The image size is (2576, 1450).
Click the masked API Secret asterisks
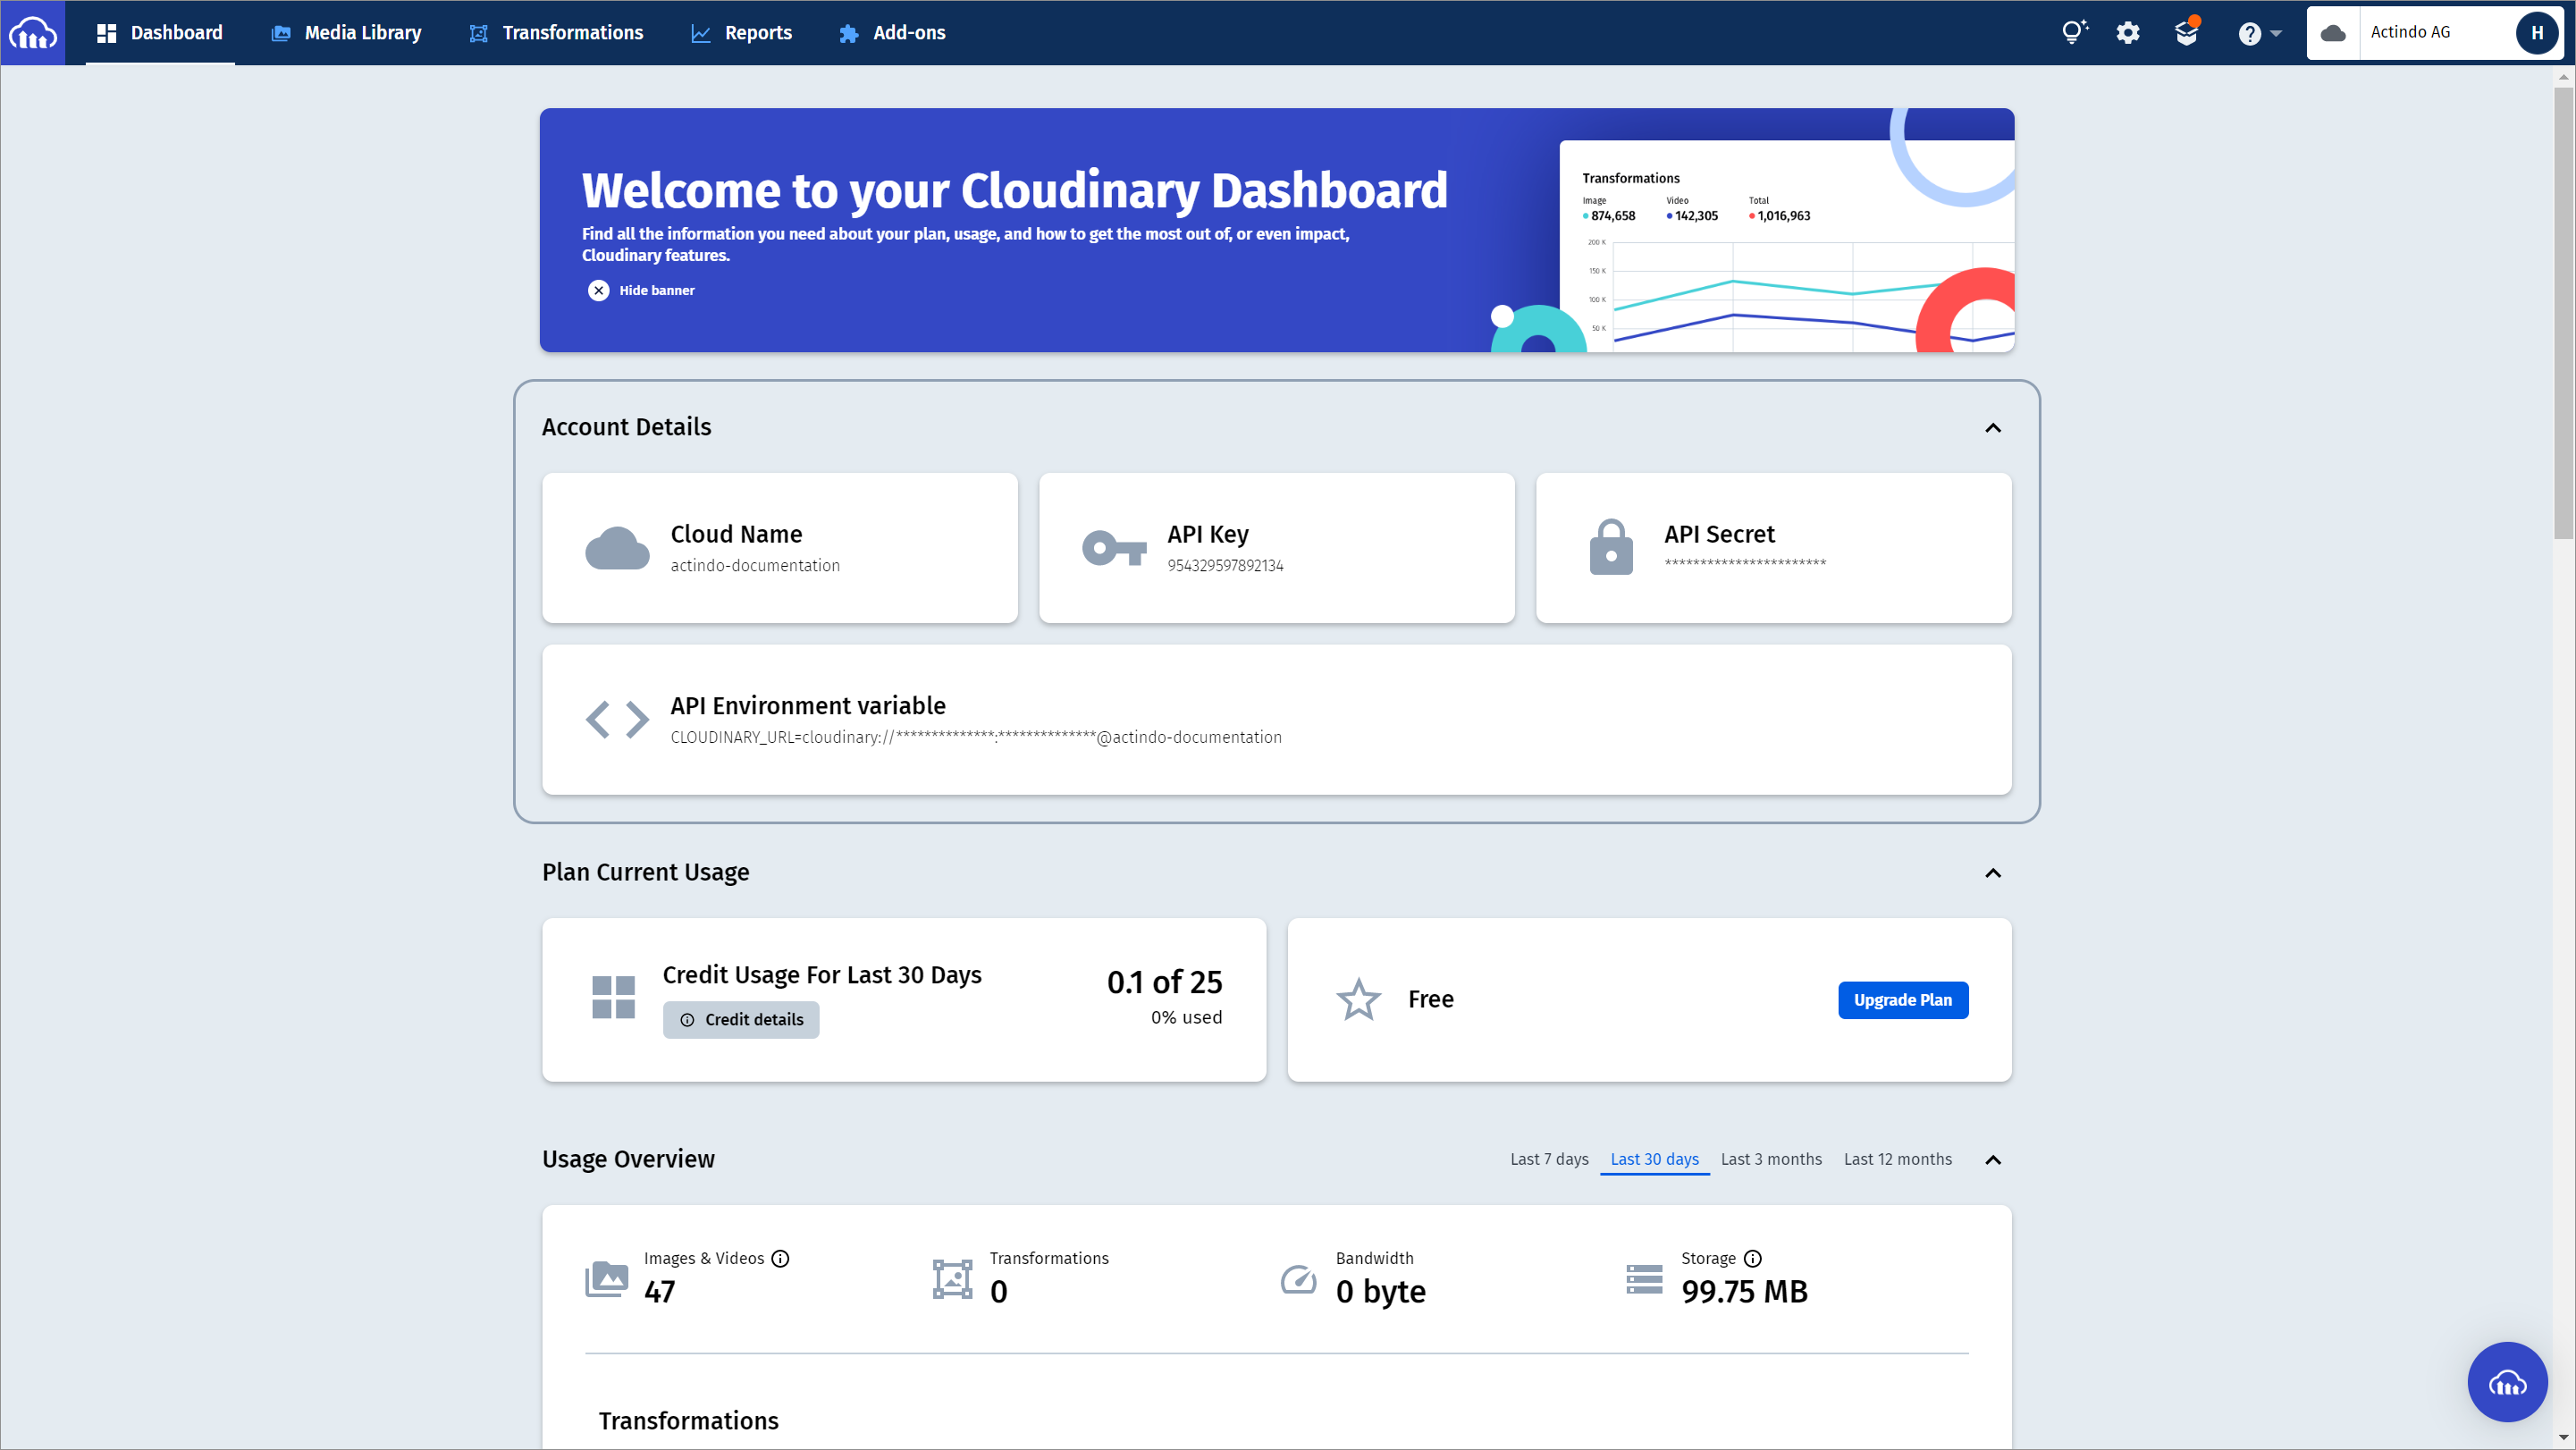click(1745, 563)
